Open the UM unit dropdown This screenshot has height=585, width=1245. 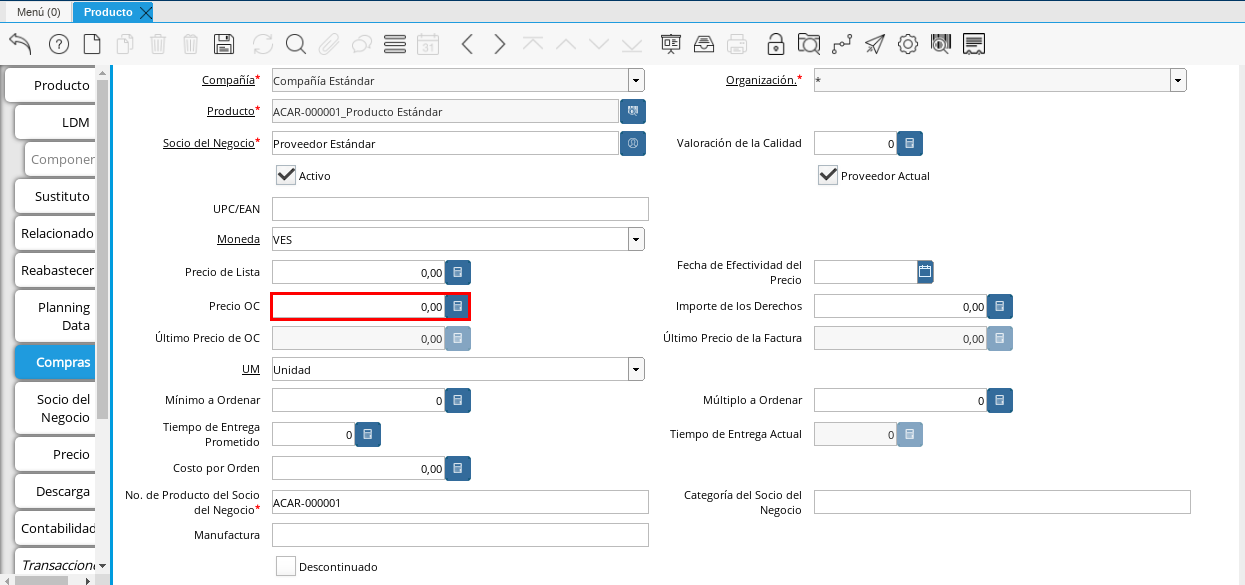coord(636,370)
